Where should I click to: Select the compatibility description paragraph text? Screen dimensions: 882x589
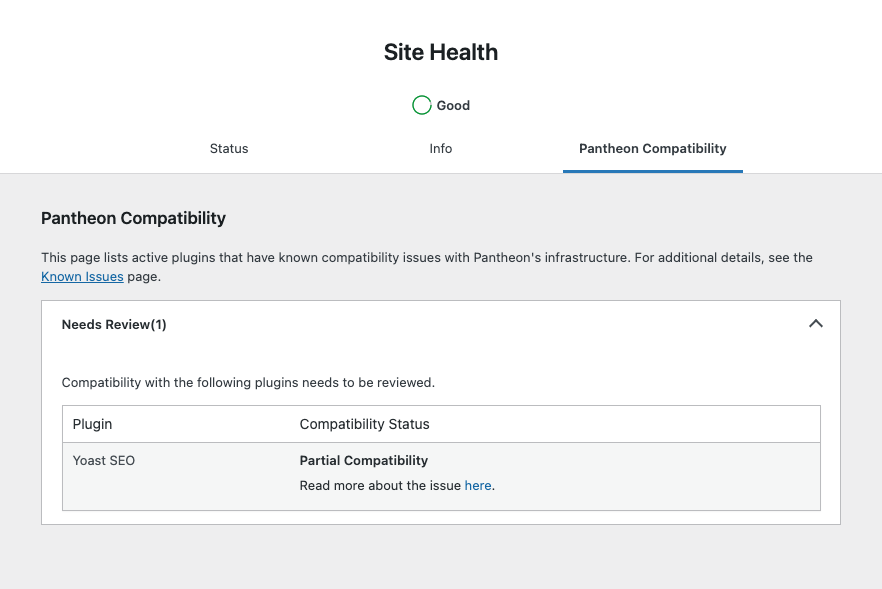tap(425, 257)
